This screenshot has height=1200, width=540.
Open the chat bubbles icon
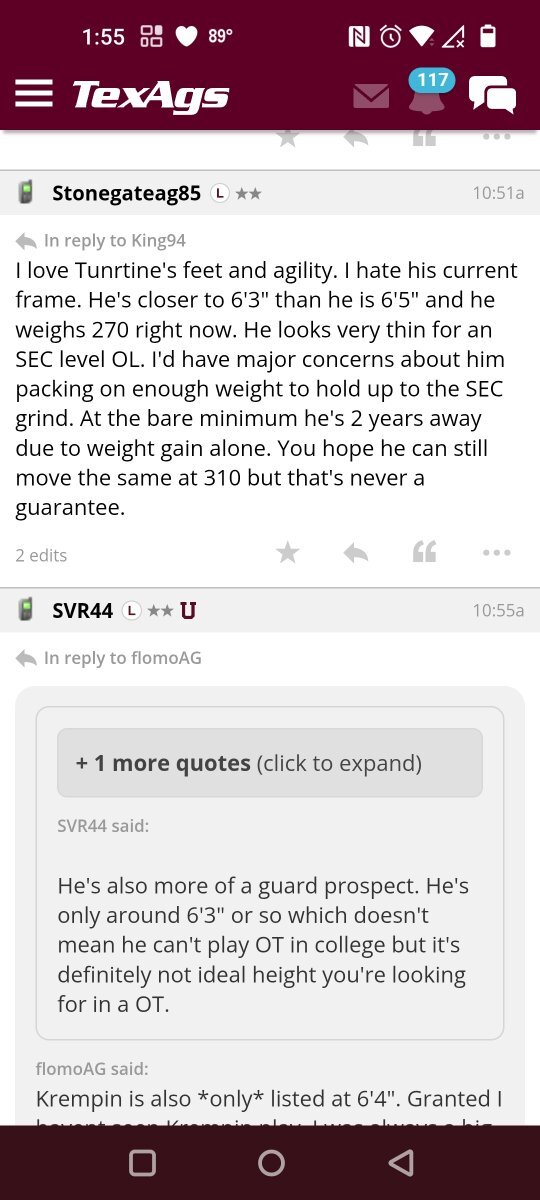(492, 96)
